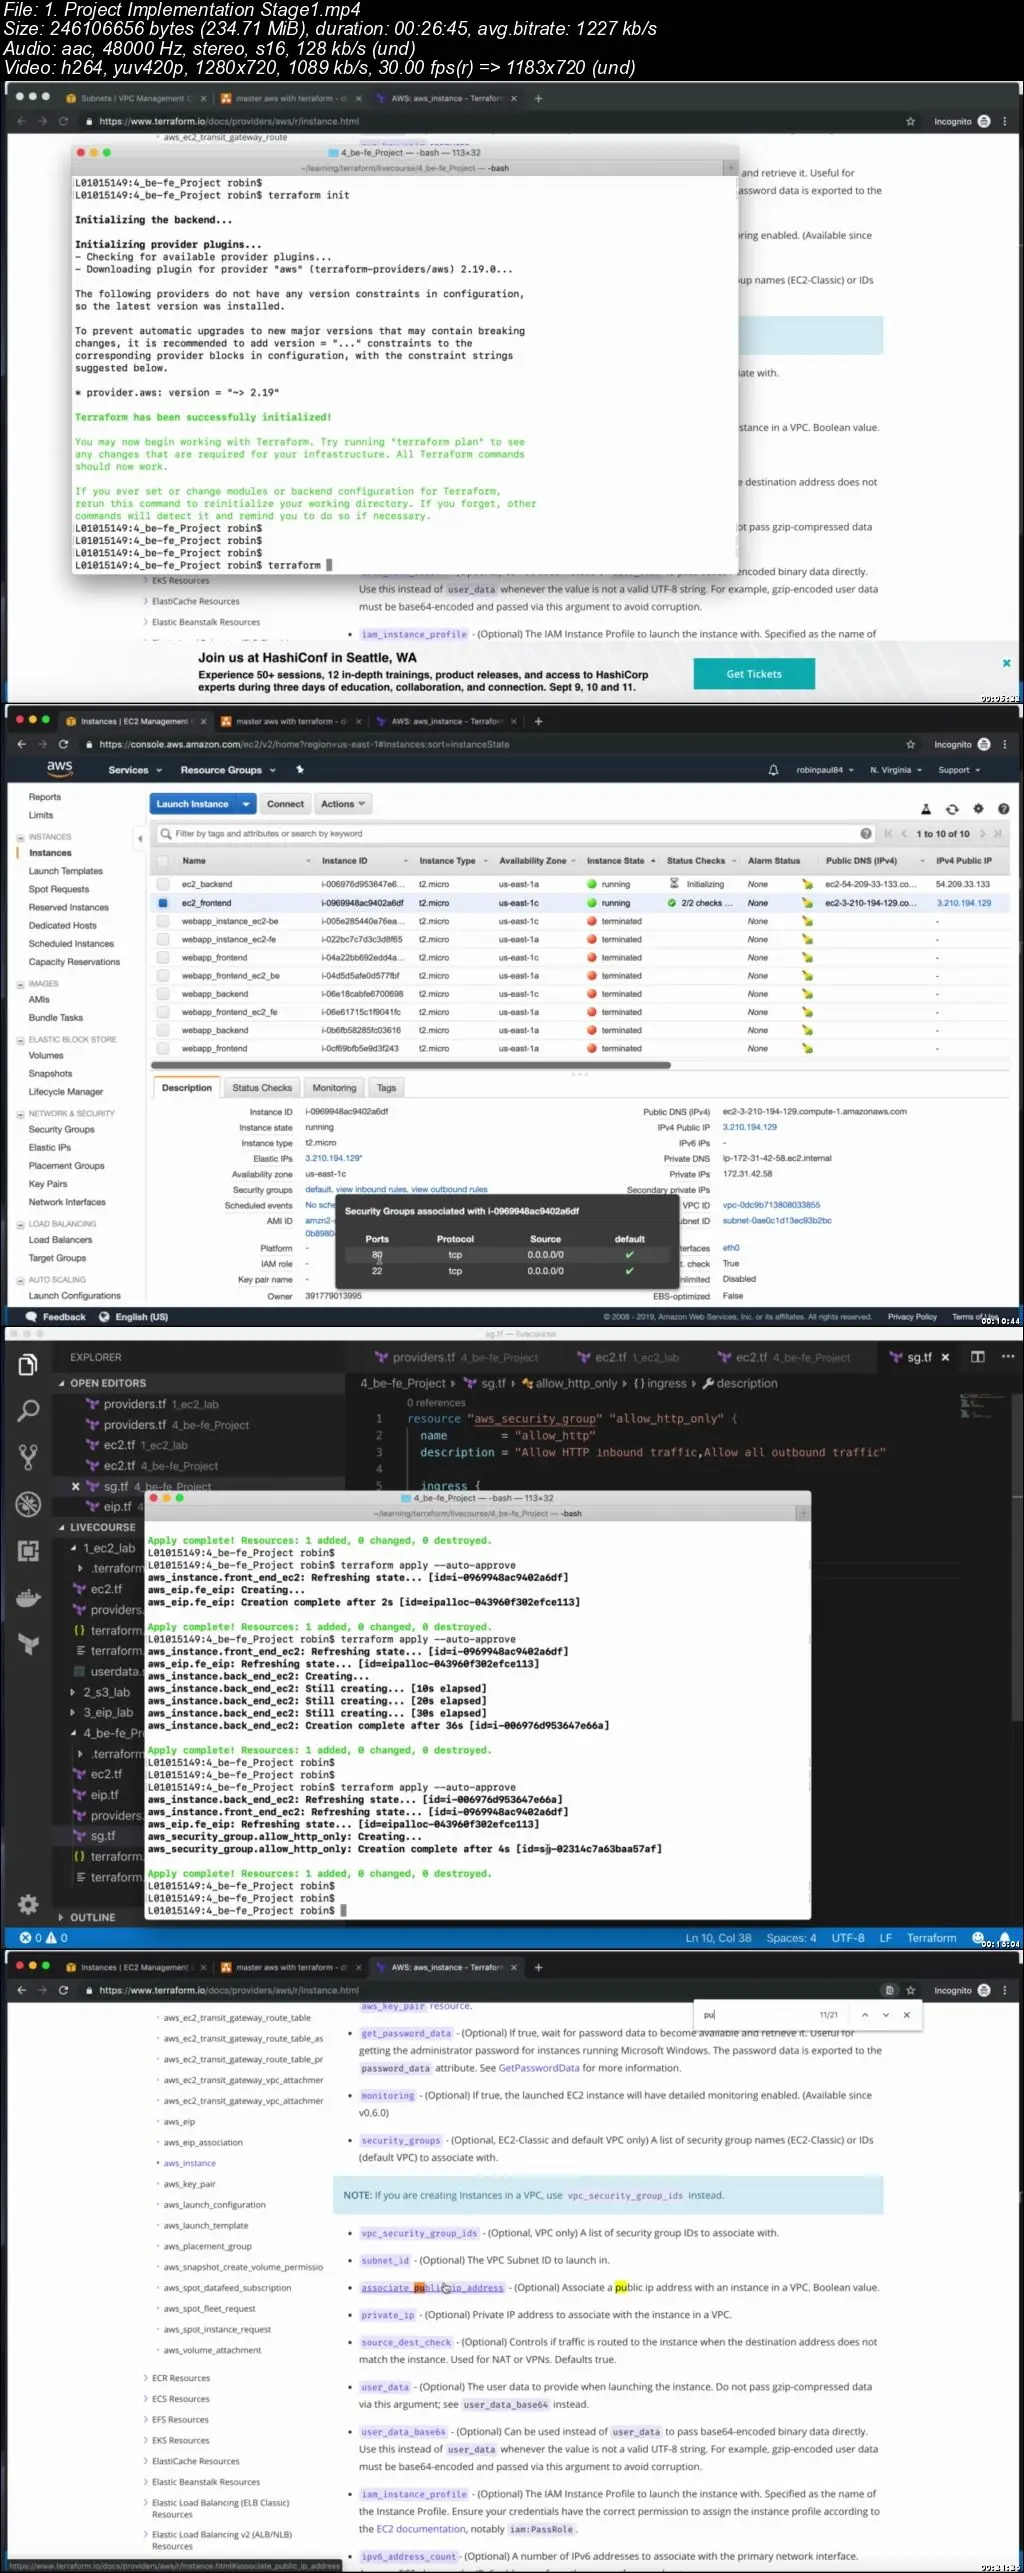Screen dimensions: 1024x2573
Task: Open Manage gear in VS Code activity bar
Action: (28, 1904)
